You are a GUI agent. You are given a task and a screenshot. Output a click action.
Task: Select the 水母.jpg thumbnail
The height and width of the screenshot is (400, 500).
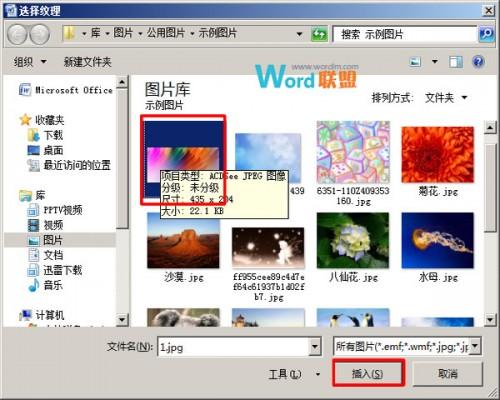(437, 240)
